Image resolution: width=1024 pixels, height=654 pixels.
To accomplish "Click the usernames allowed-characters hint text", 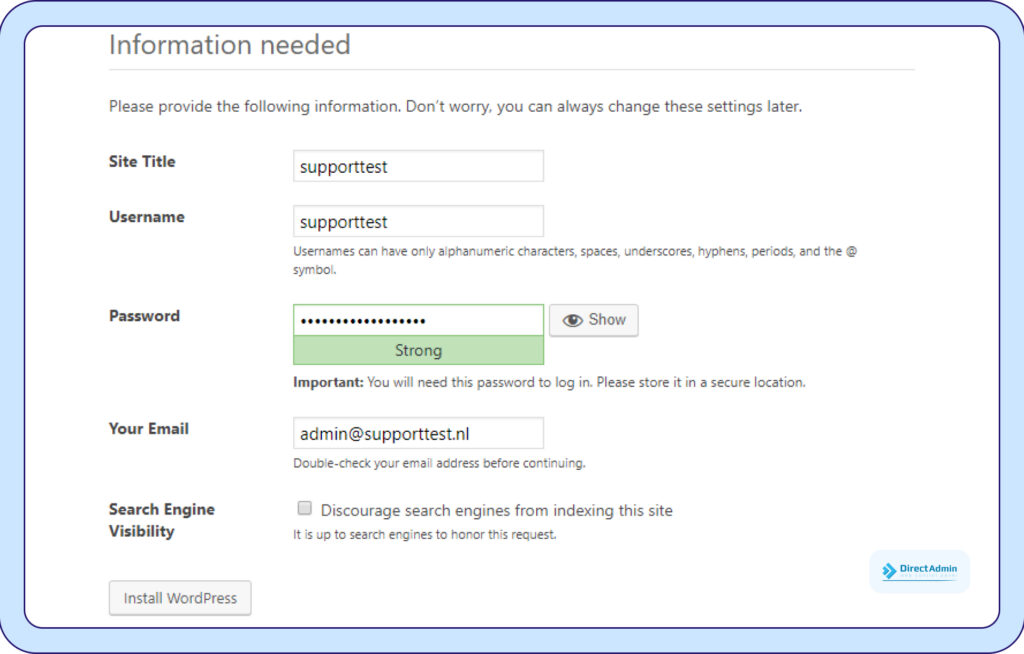I will point(575,260).
